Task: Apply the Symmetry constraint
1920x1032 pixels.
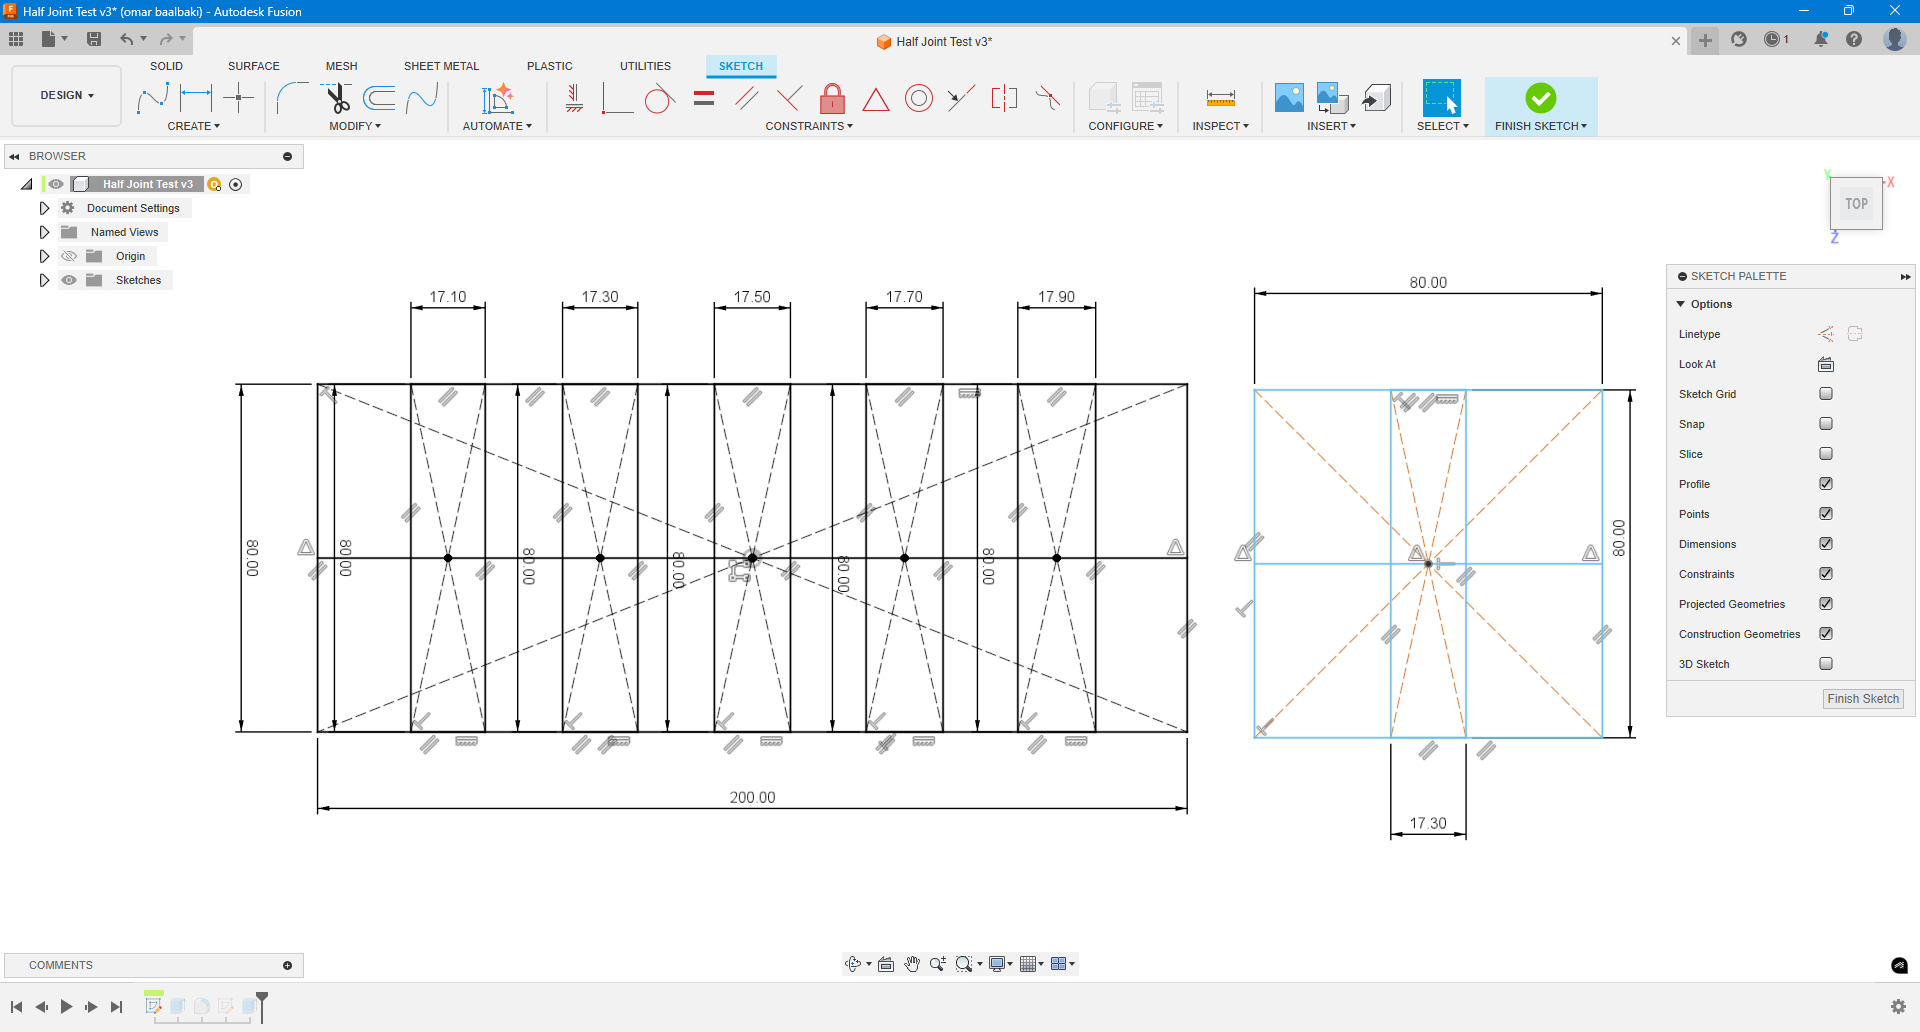Action: click(1004, 98)
